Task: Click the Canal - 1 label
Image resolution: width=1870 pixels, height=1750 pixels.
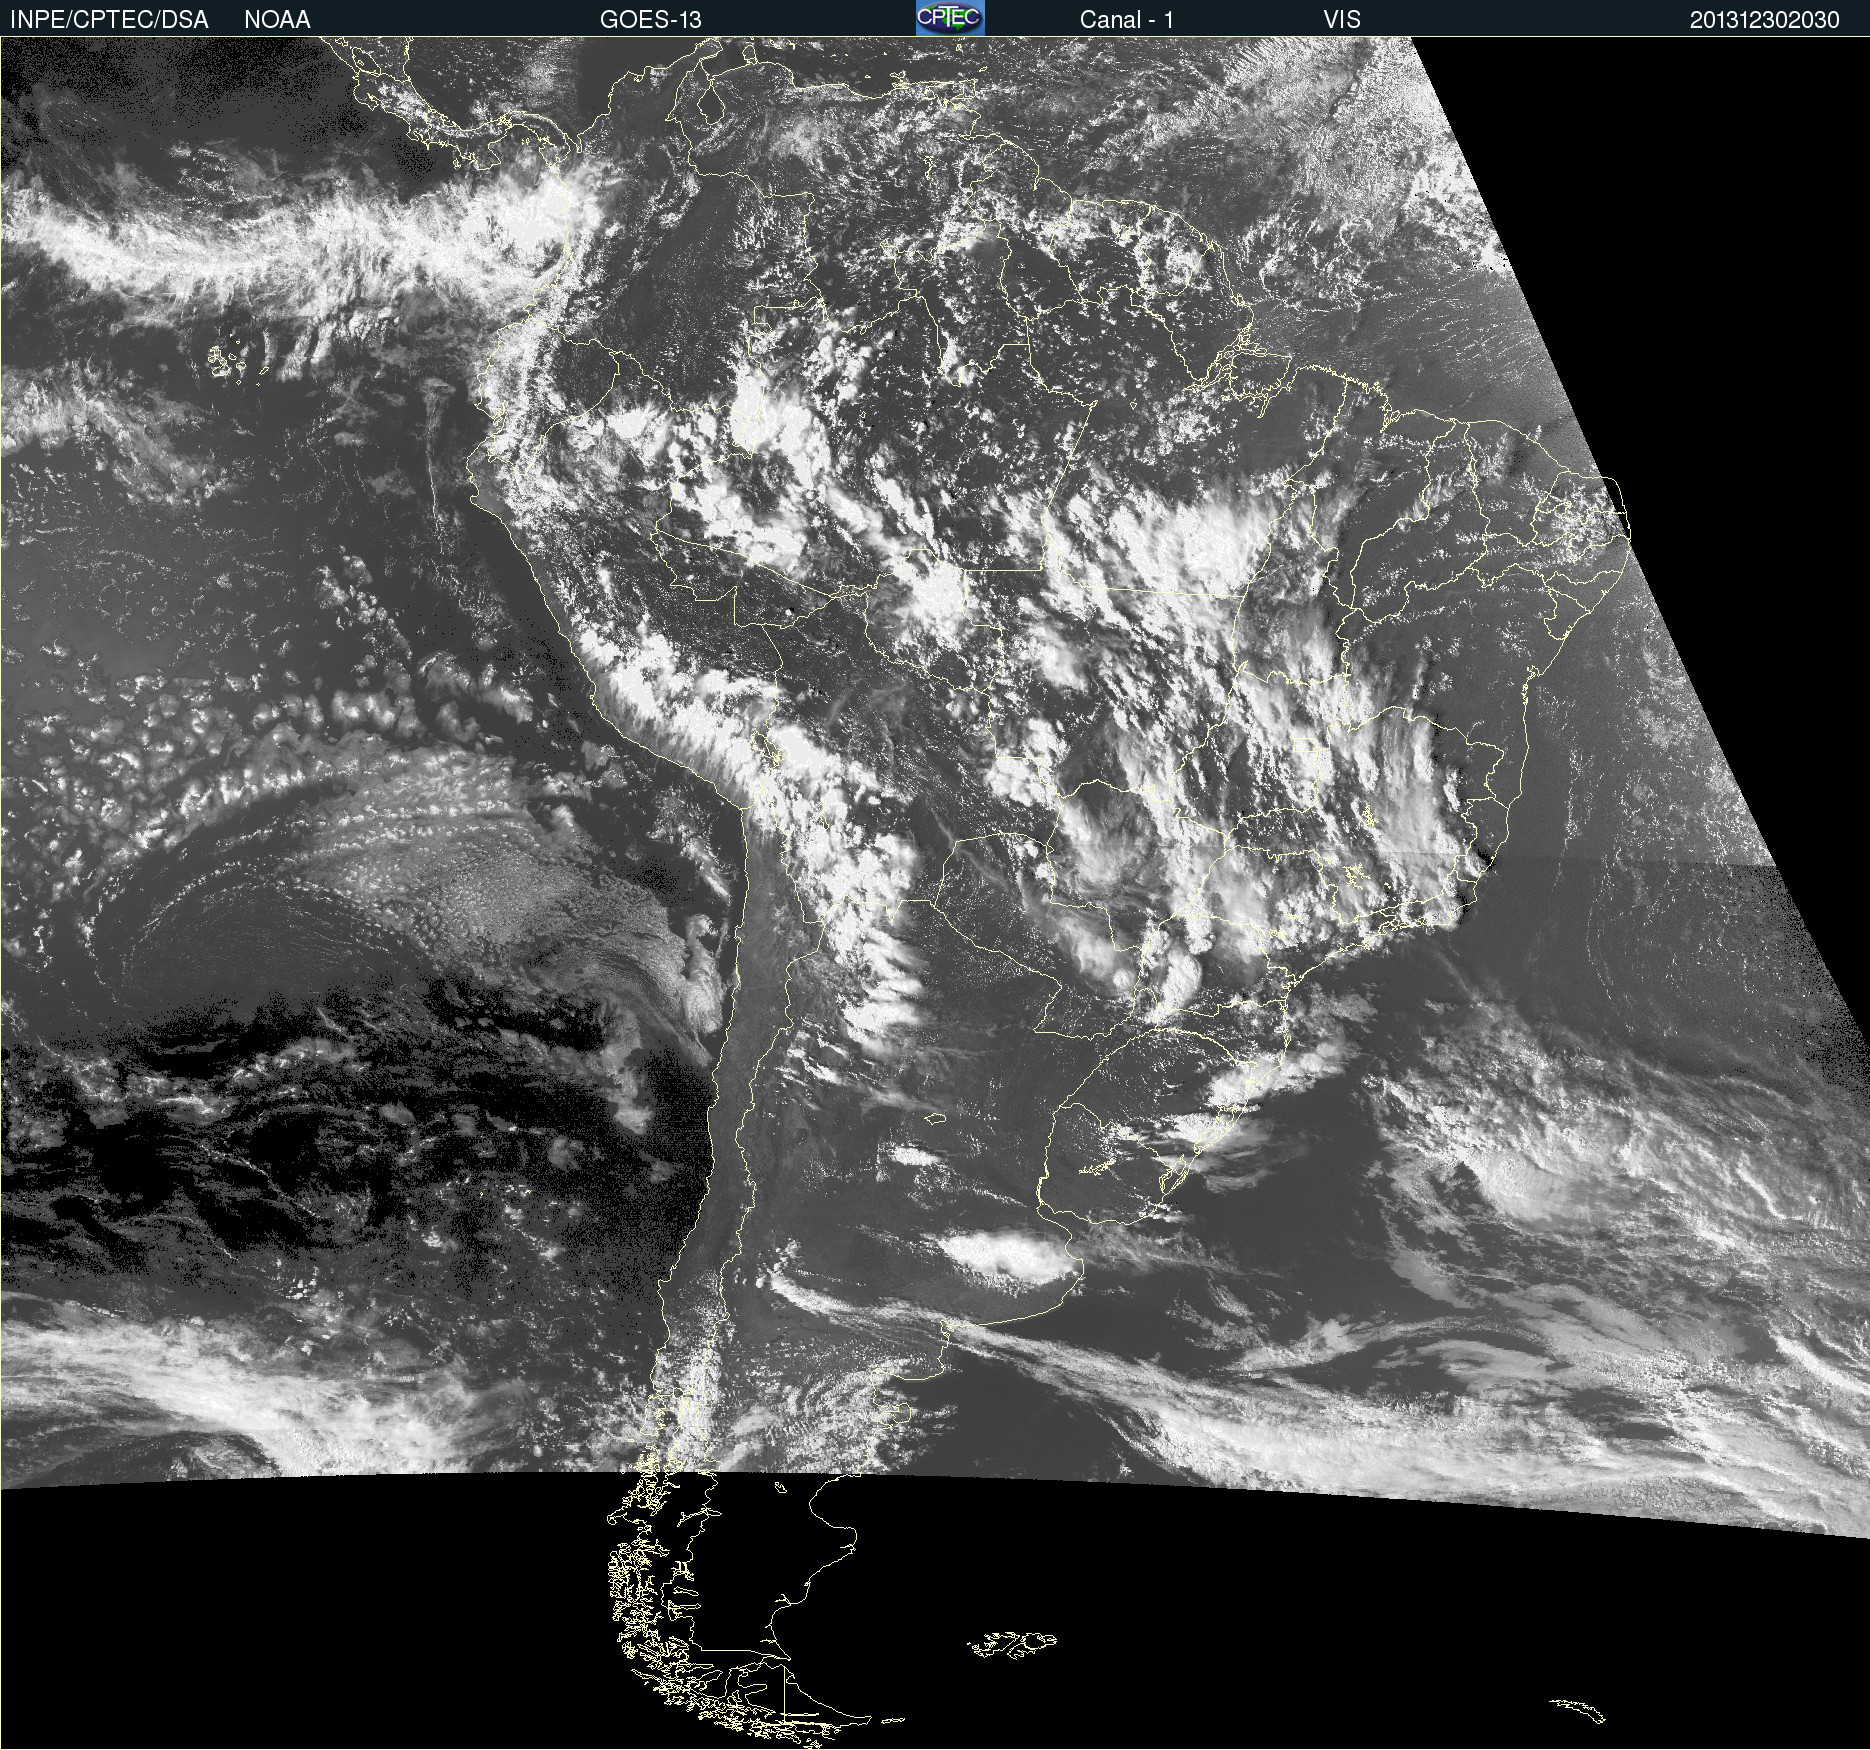Action: pyautogui.click(x=1126, y=19)
